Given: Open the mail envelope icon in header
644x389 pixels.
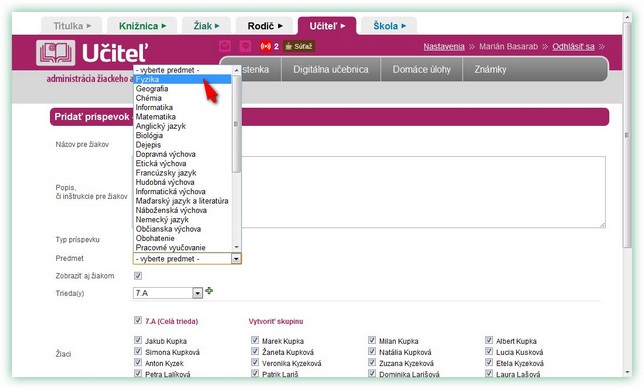Looking at the screenshot, I should (225, 46).
